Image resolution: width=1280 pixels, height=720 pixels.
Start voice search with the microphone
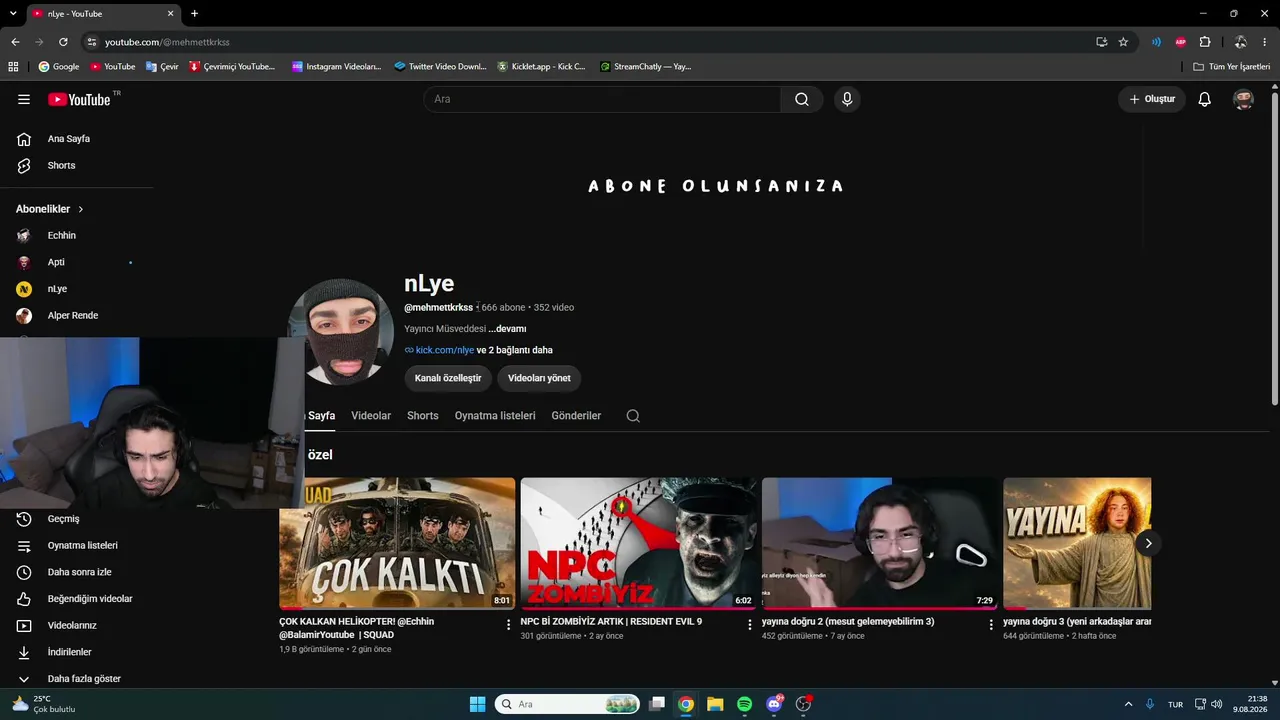(x=847, y=99)
